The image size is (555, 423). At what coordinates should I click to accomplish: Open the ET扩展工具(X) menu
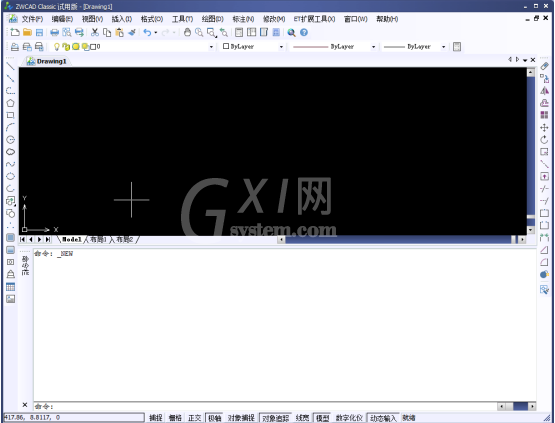(x=314, y=19)
